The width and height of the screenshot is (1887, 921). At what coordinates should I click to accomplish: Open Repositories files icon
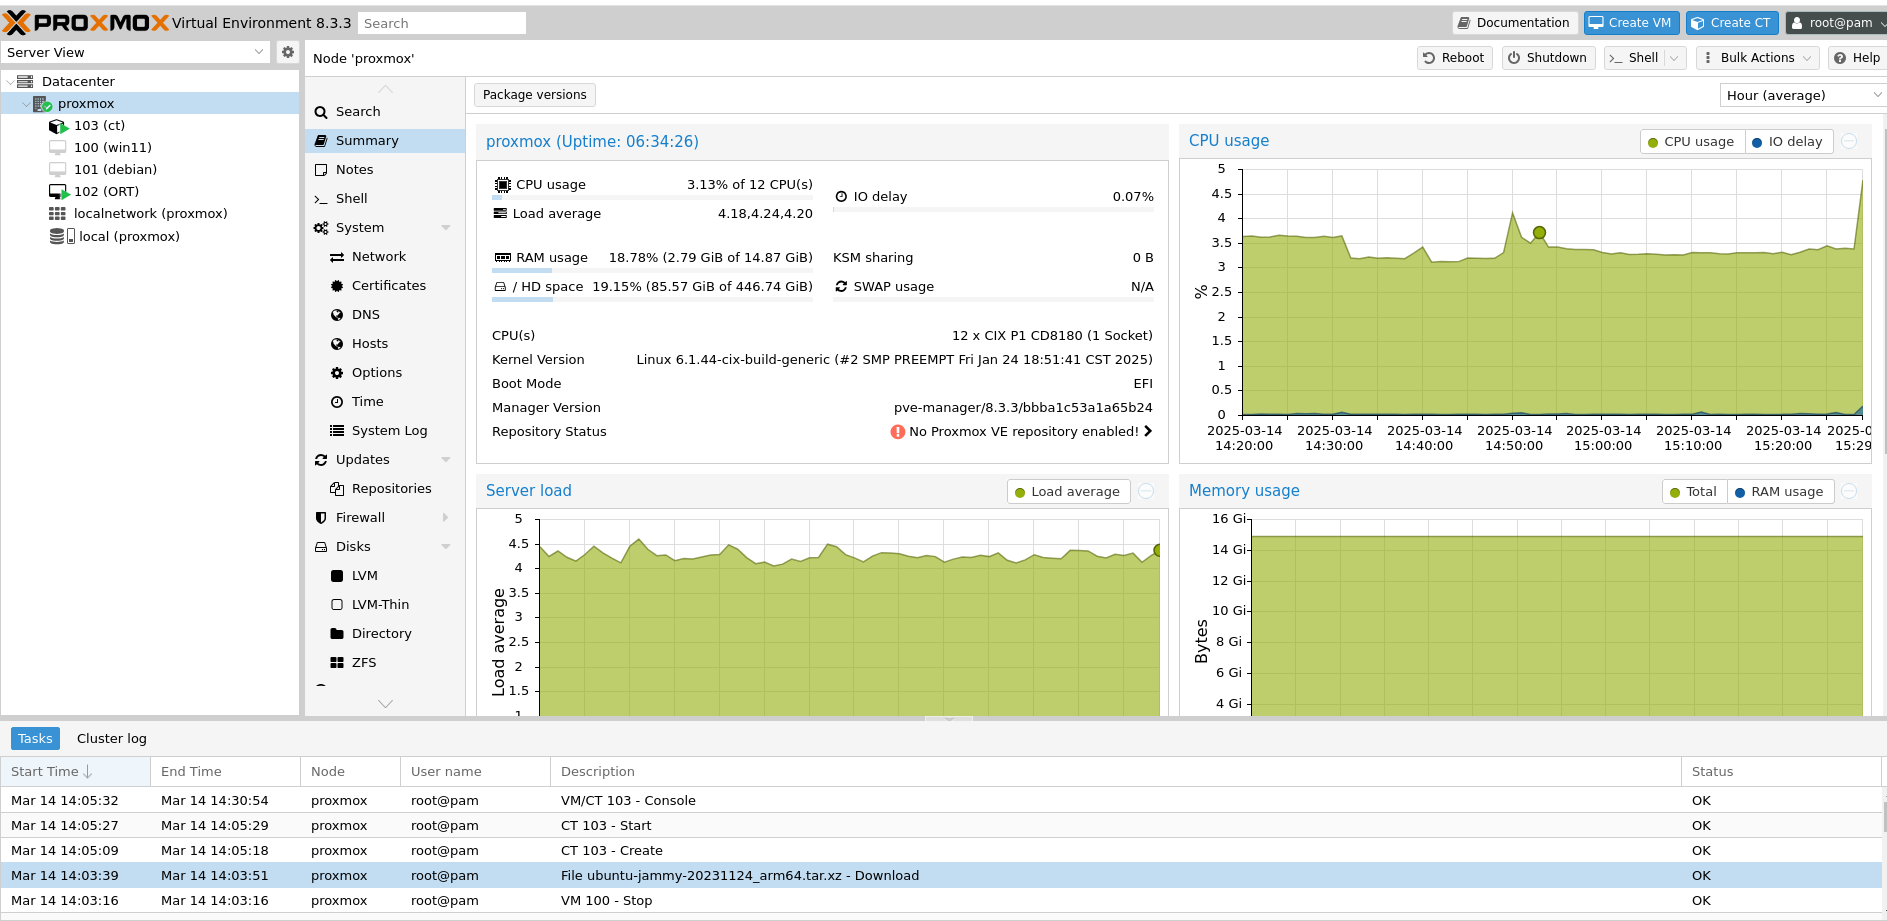coord(337,489)
